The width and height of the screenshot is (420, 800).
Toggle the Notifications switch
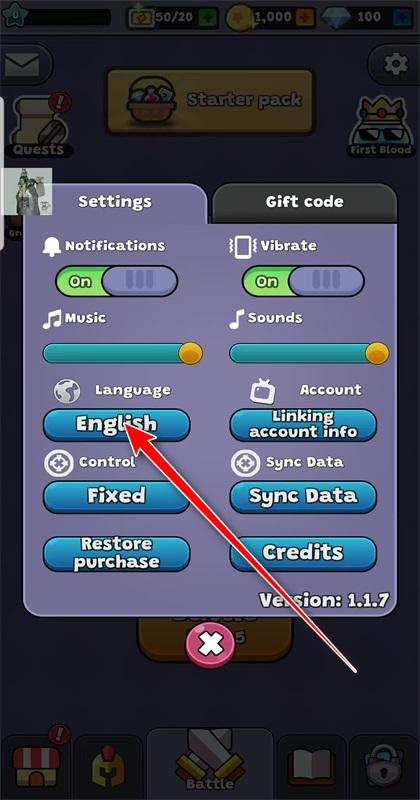pyautogui.click(x=117, y=281)
